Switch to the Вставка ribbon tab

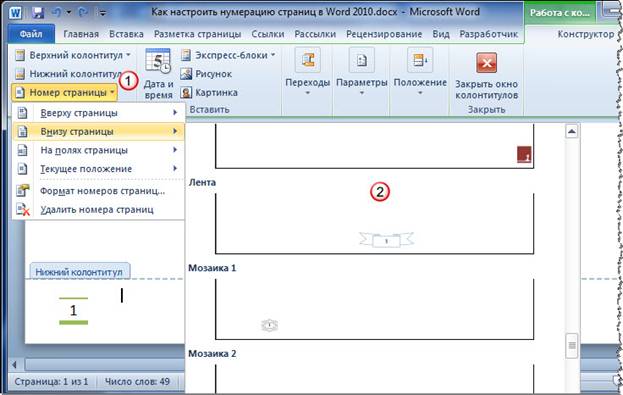tap(126, 34)
